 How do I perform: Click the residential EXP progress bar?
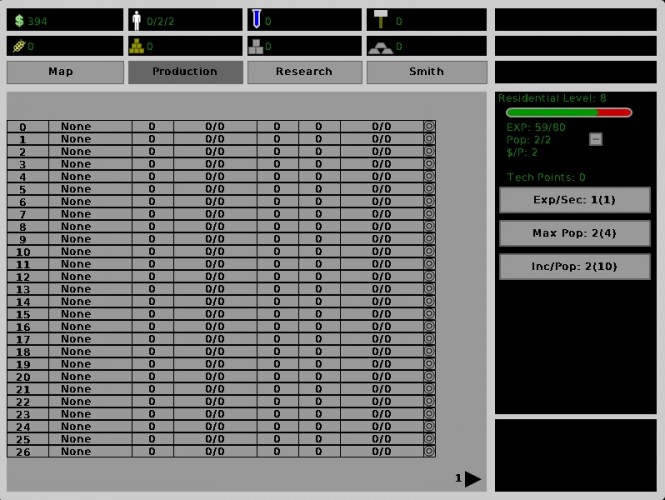point(569,112)
